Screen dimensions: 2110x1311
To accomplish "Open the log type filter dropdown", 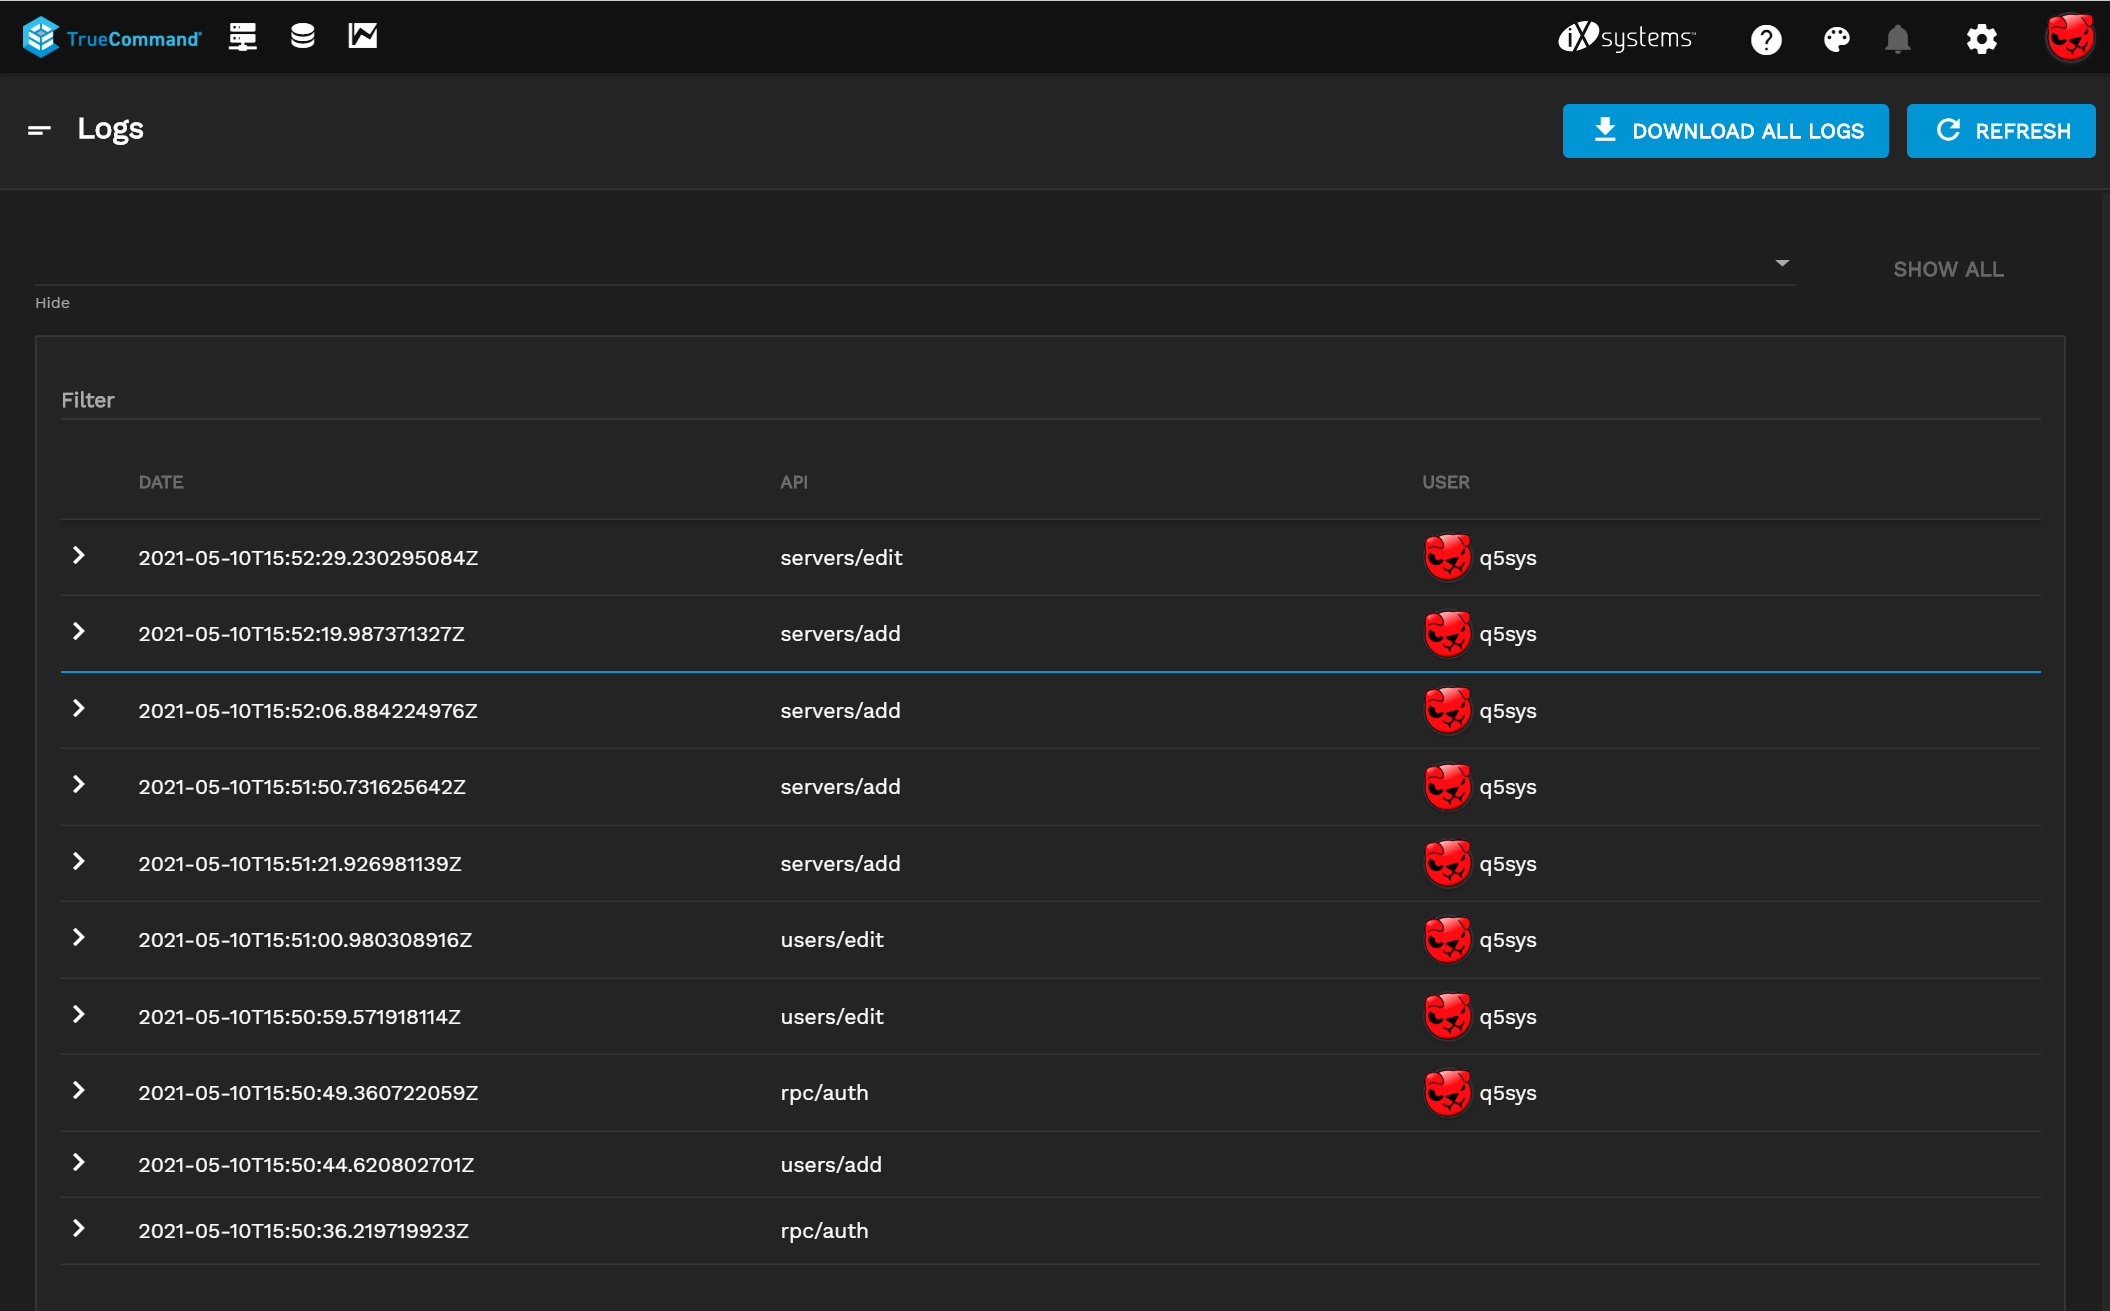I will [x=1783, y=263].
